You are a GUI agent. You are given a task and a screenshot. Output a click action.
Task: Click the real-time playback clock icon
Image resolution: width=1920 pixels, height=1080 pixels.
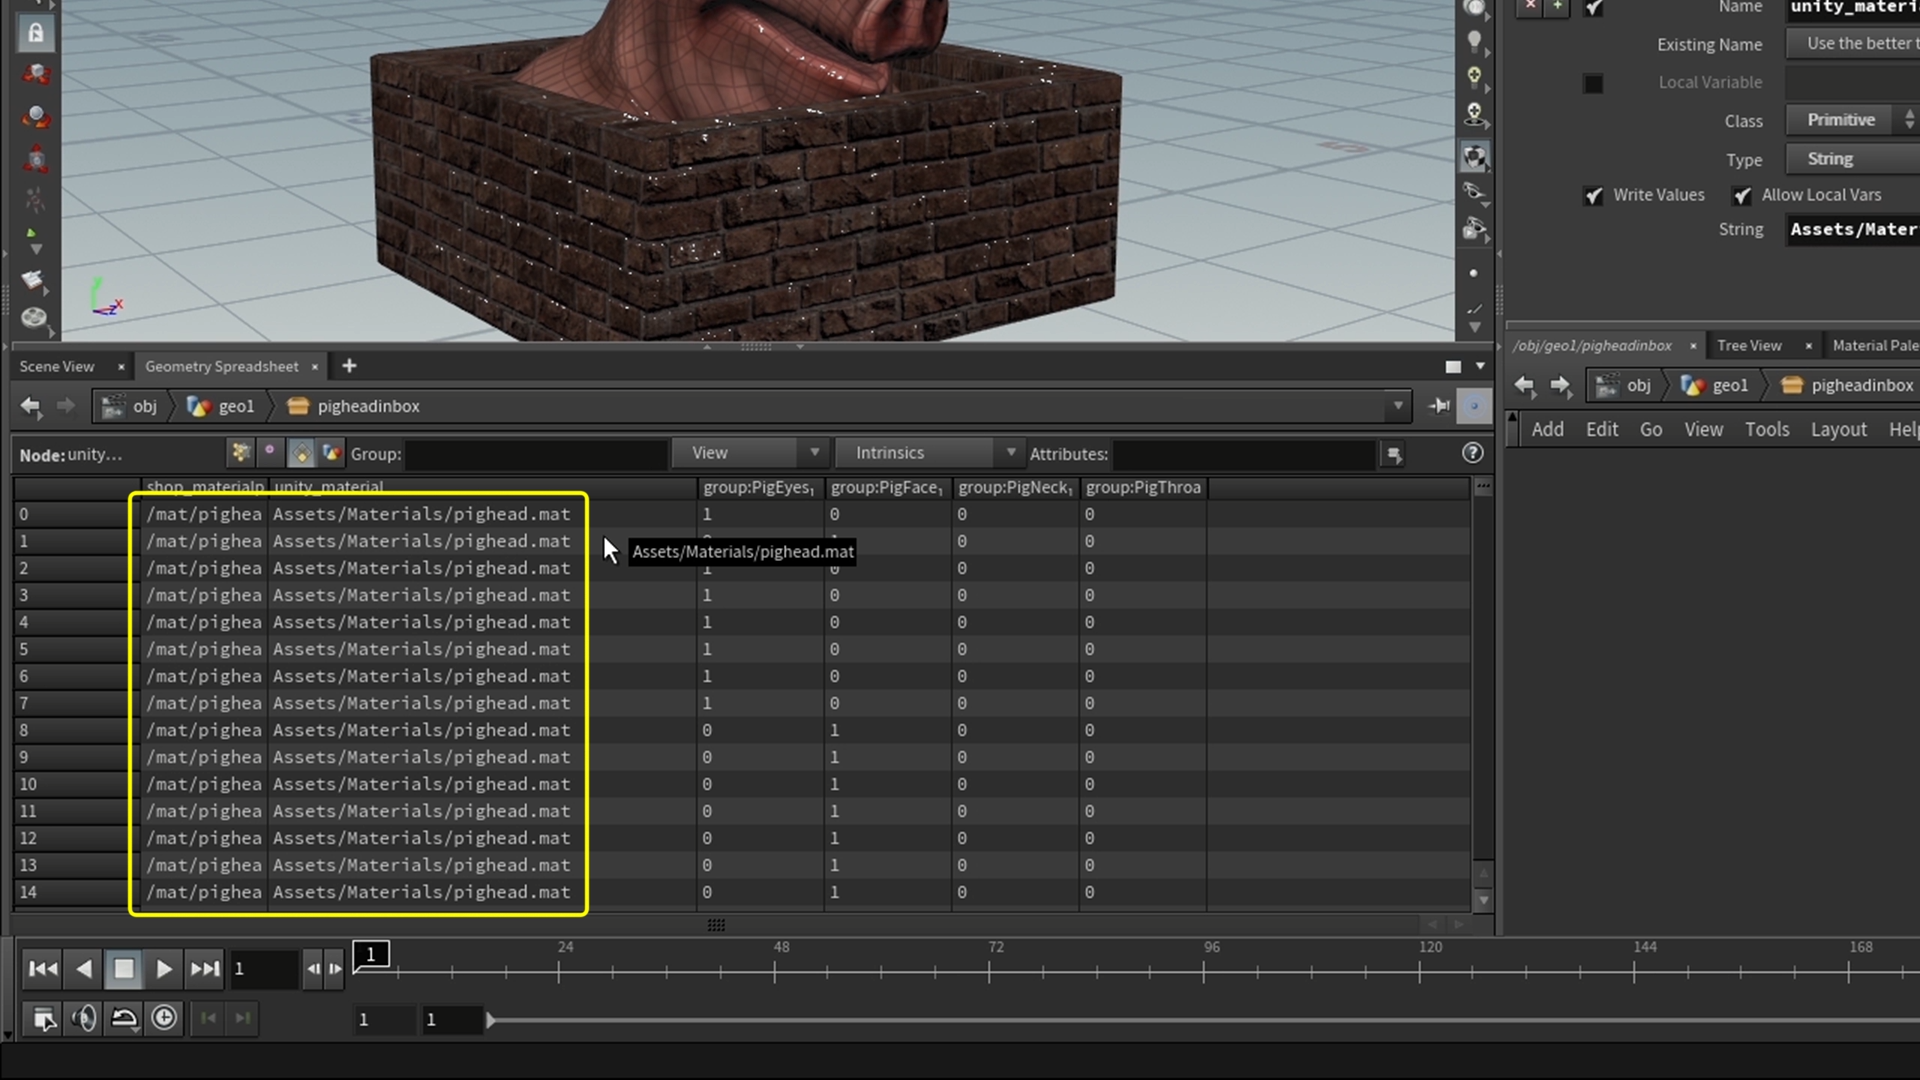tap(164, 1018)
